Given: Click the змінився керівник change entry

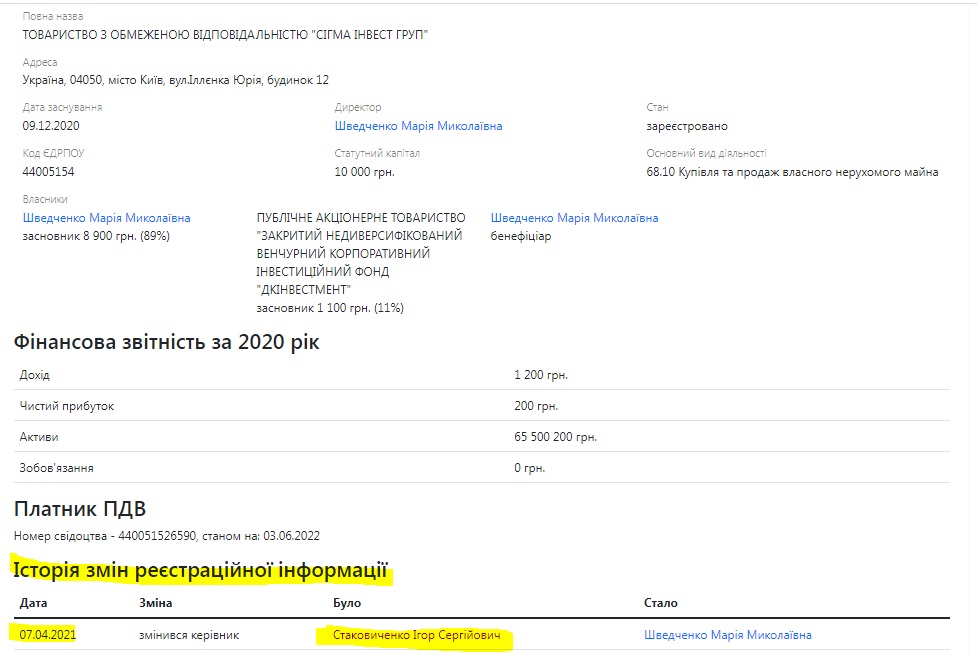Looking at the screenshot, I should pyautogui.click(x=191, y=635).
